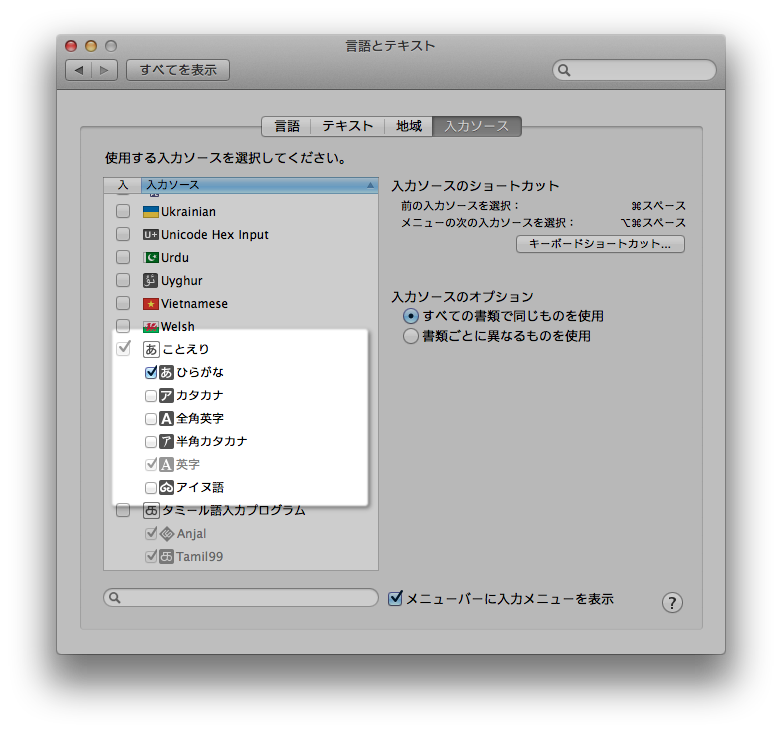
Task: Click the Tamil99 label
Action: [x=199, y=556]
